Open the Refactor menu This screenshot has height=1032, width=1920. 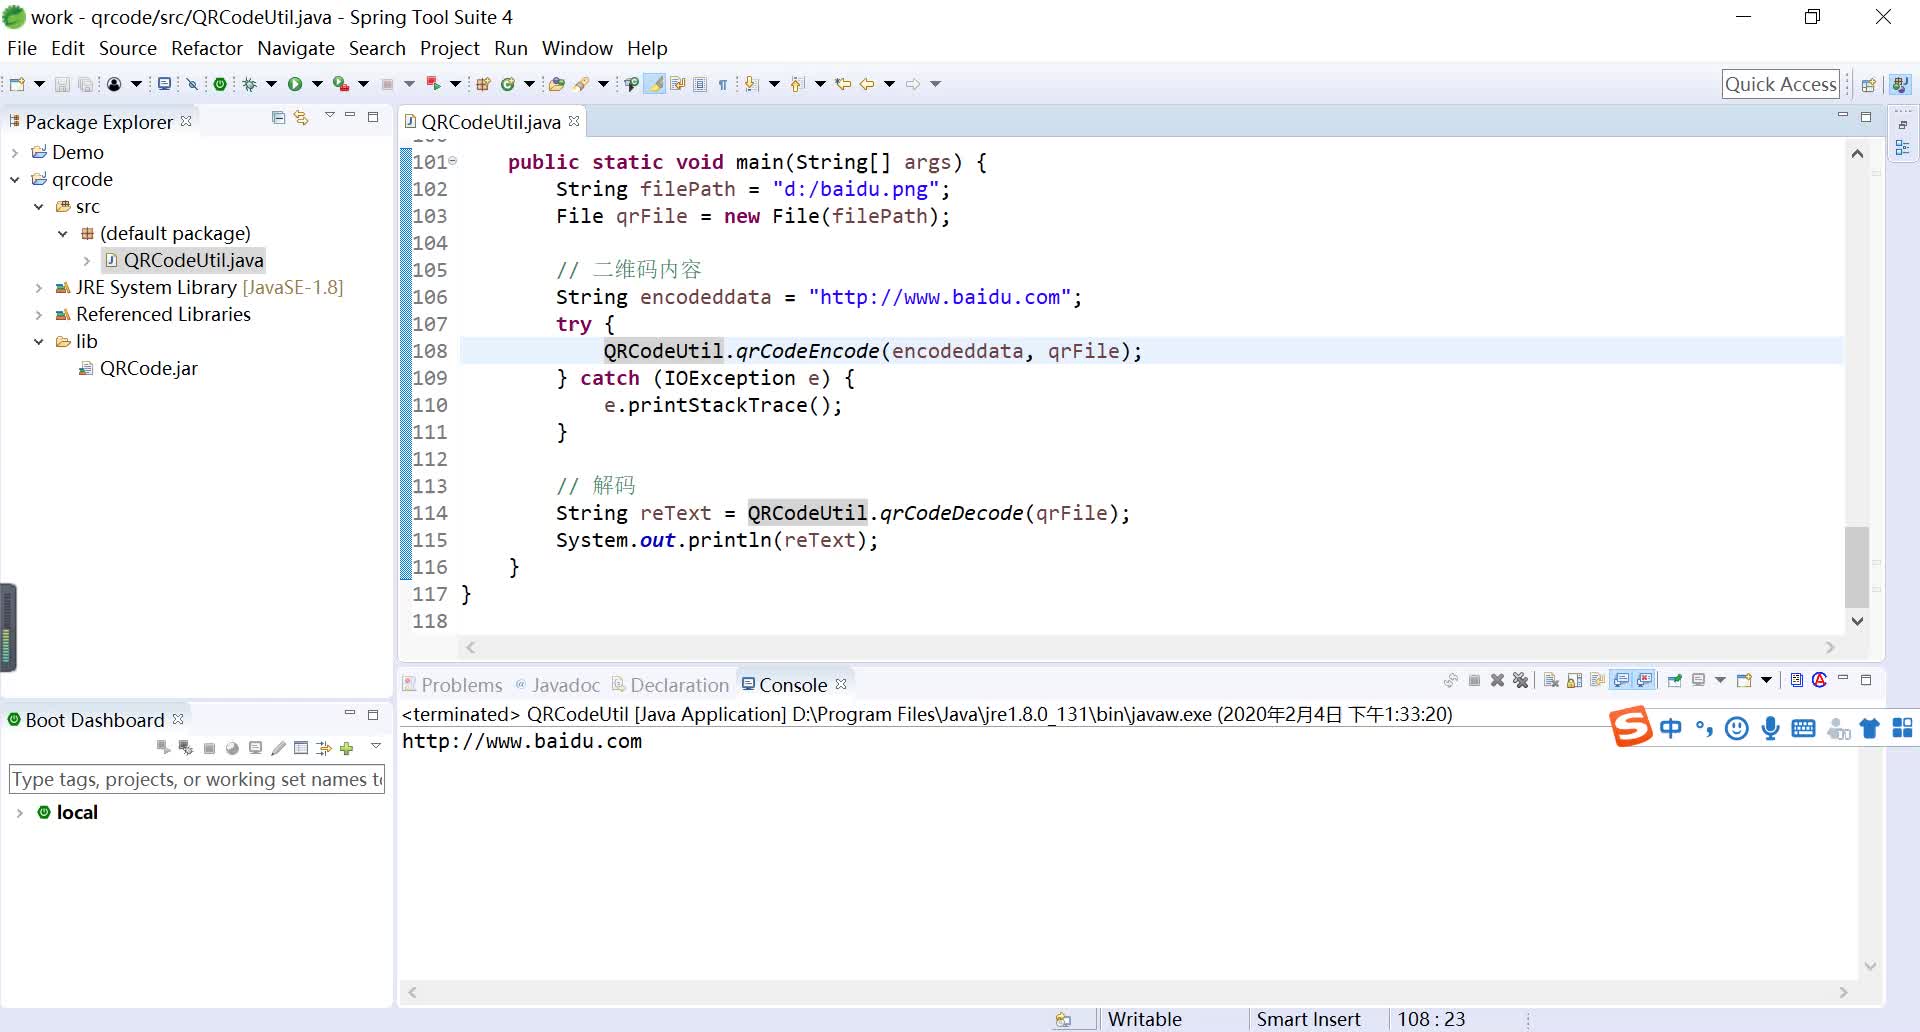[207, 48]
